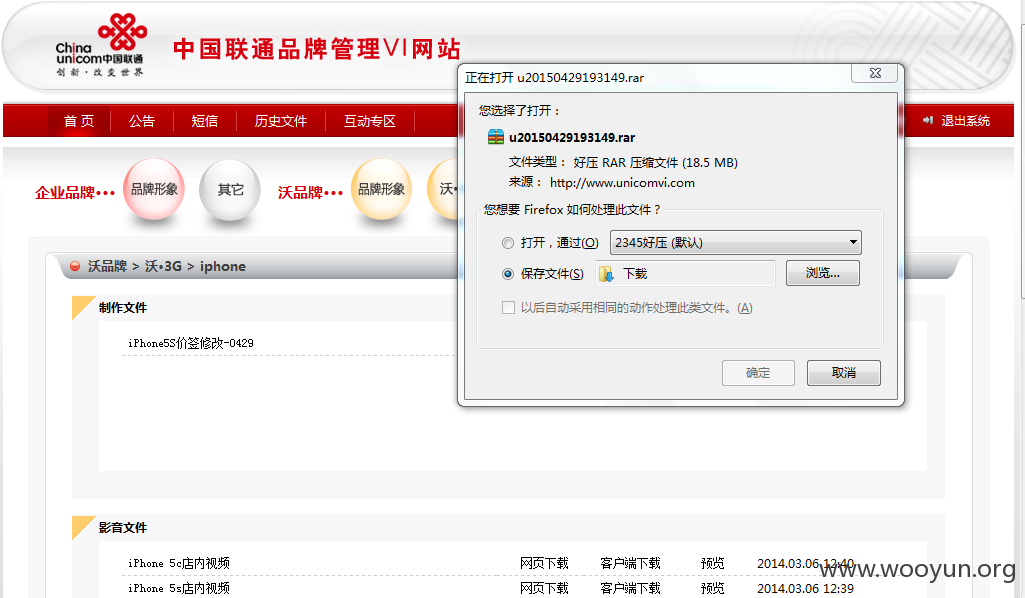
Task: Select the 打开，通过 radio option
Action: click(508, 243)
